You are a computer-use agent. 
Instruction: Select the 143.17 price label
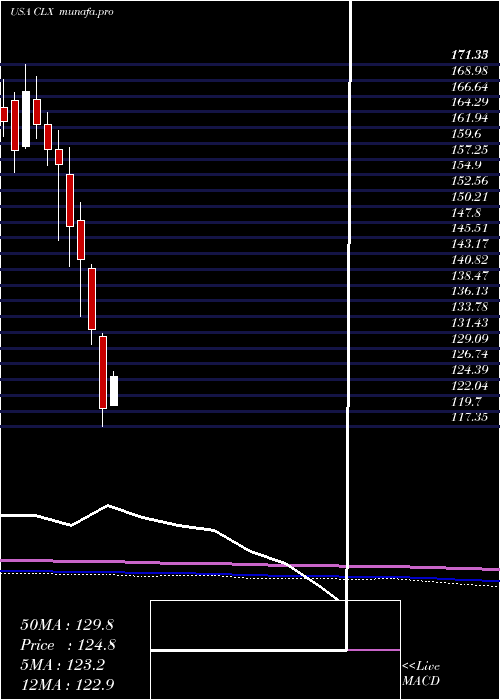(x=469, y=244)
